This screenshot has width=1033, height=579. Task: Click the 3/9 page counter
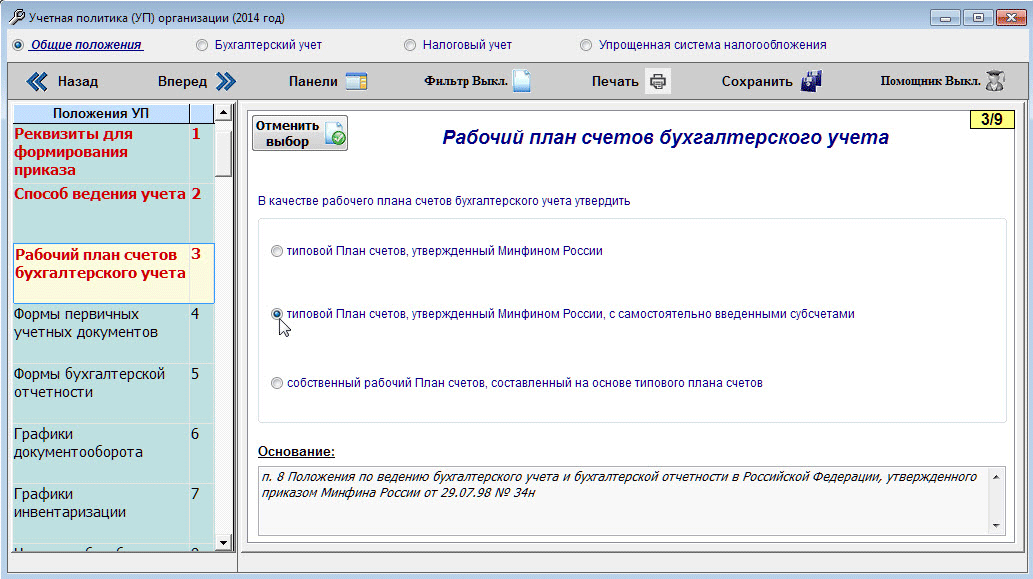pos(991,120)
